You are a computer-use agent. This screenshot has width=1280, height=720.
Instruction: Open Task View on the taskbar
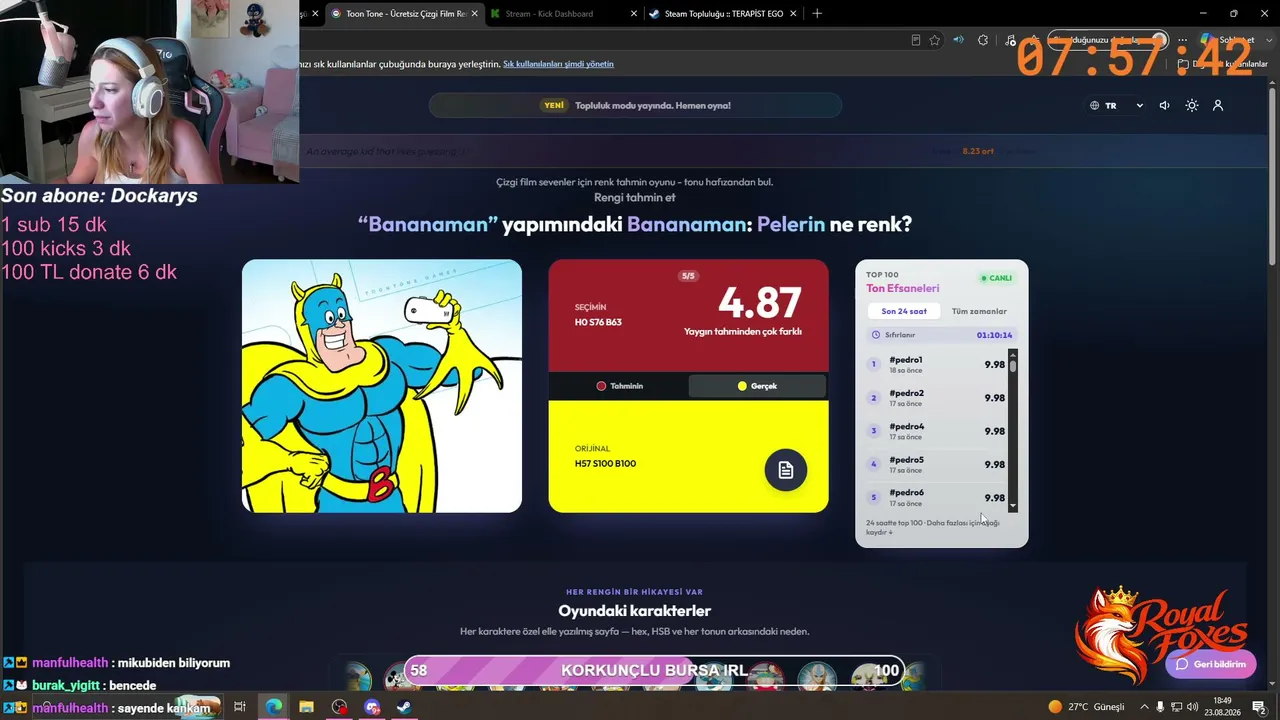(240, 706)
